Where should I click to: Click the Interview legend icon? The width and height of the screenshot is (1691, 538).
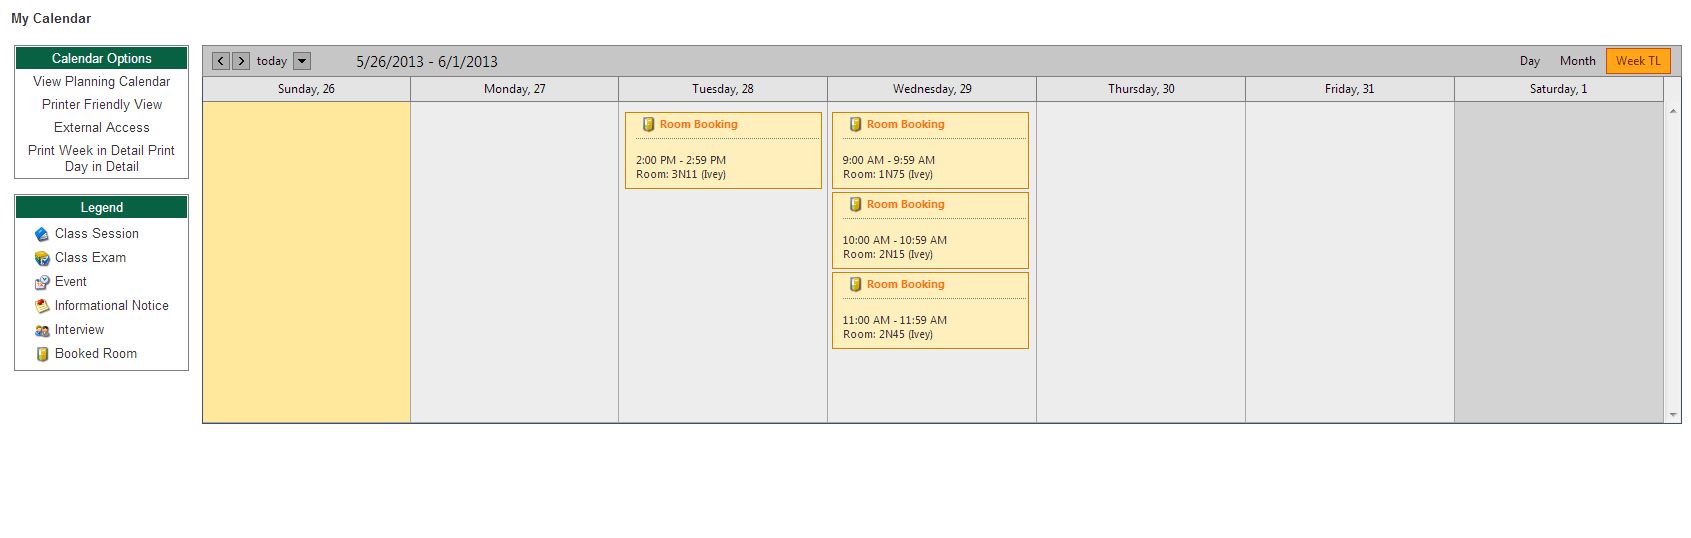coord(42,330)
